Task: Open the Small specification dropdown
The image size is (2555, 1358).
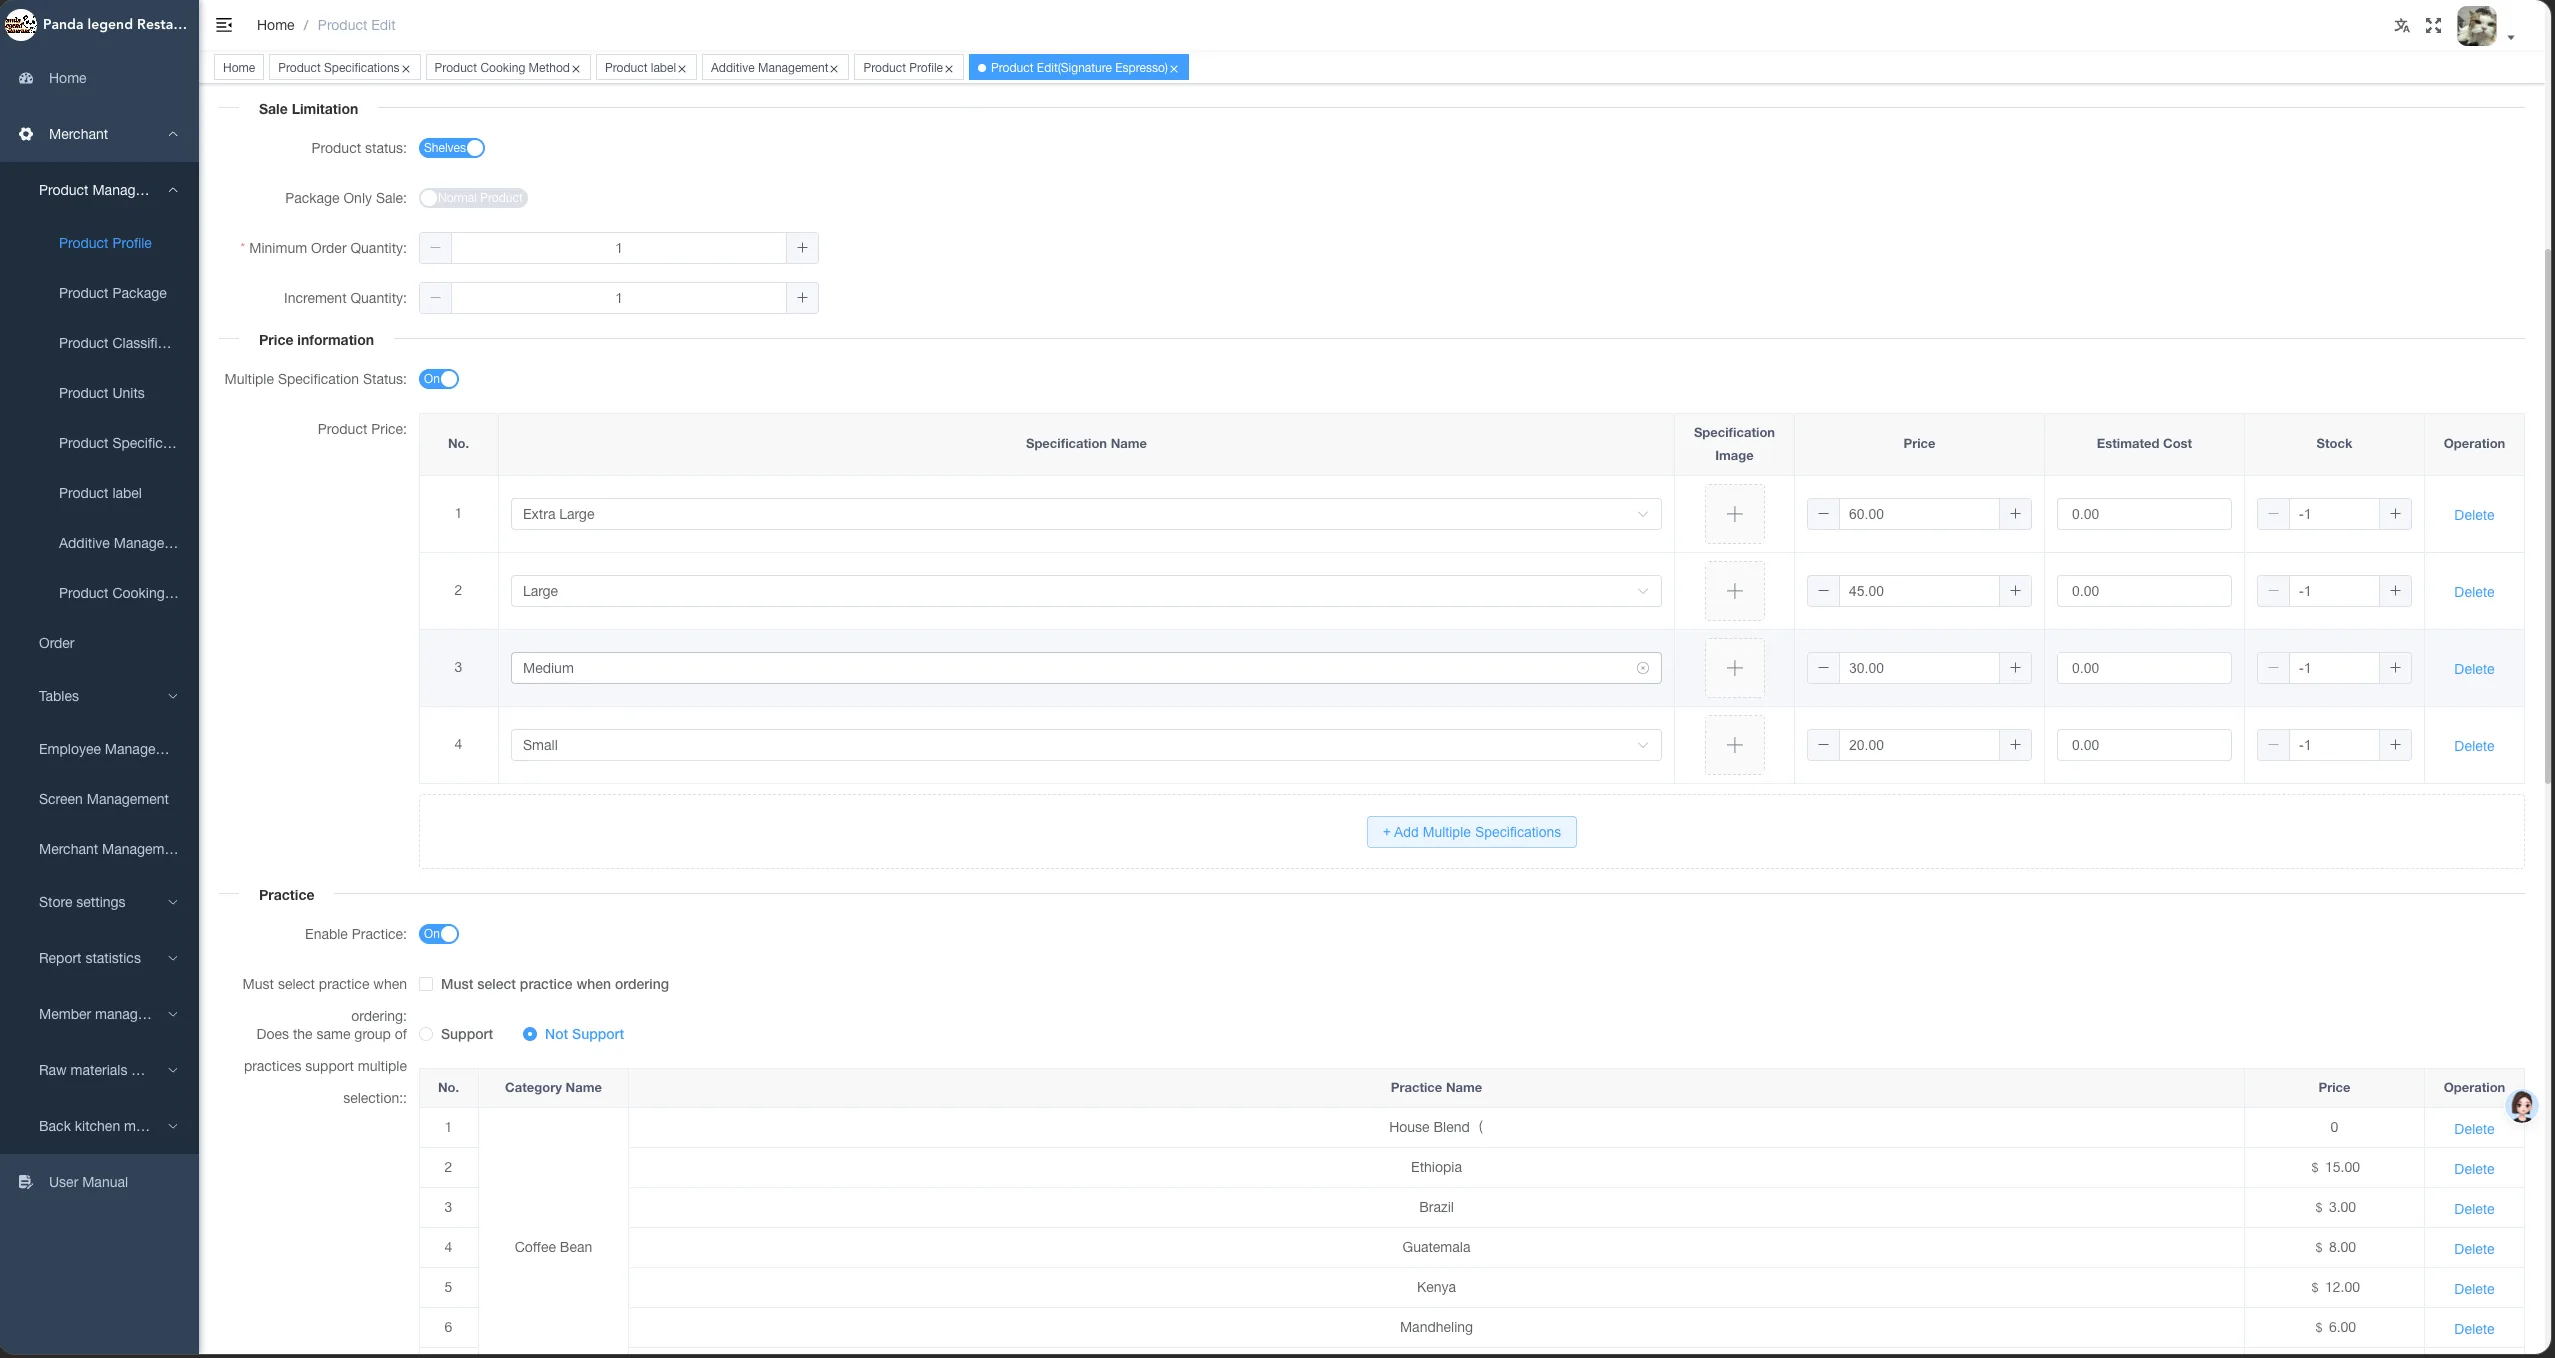Action: [x=1086, y=745]
